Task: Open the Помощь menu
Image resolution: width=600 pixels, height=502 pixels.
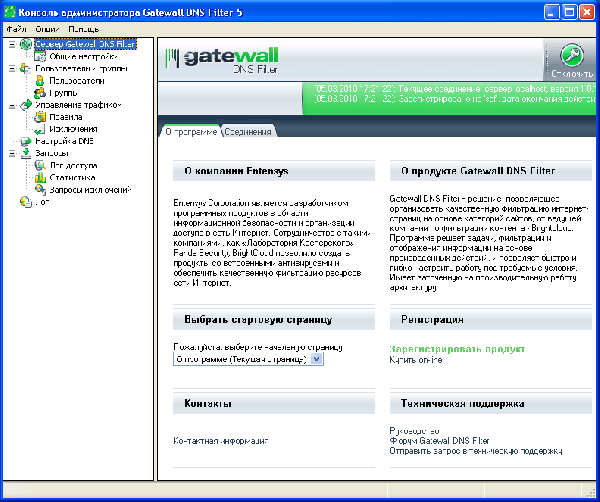Action: click(x=84, y=29)
